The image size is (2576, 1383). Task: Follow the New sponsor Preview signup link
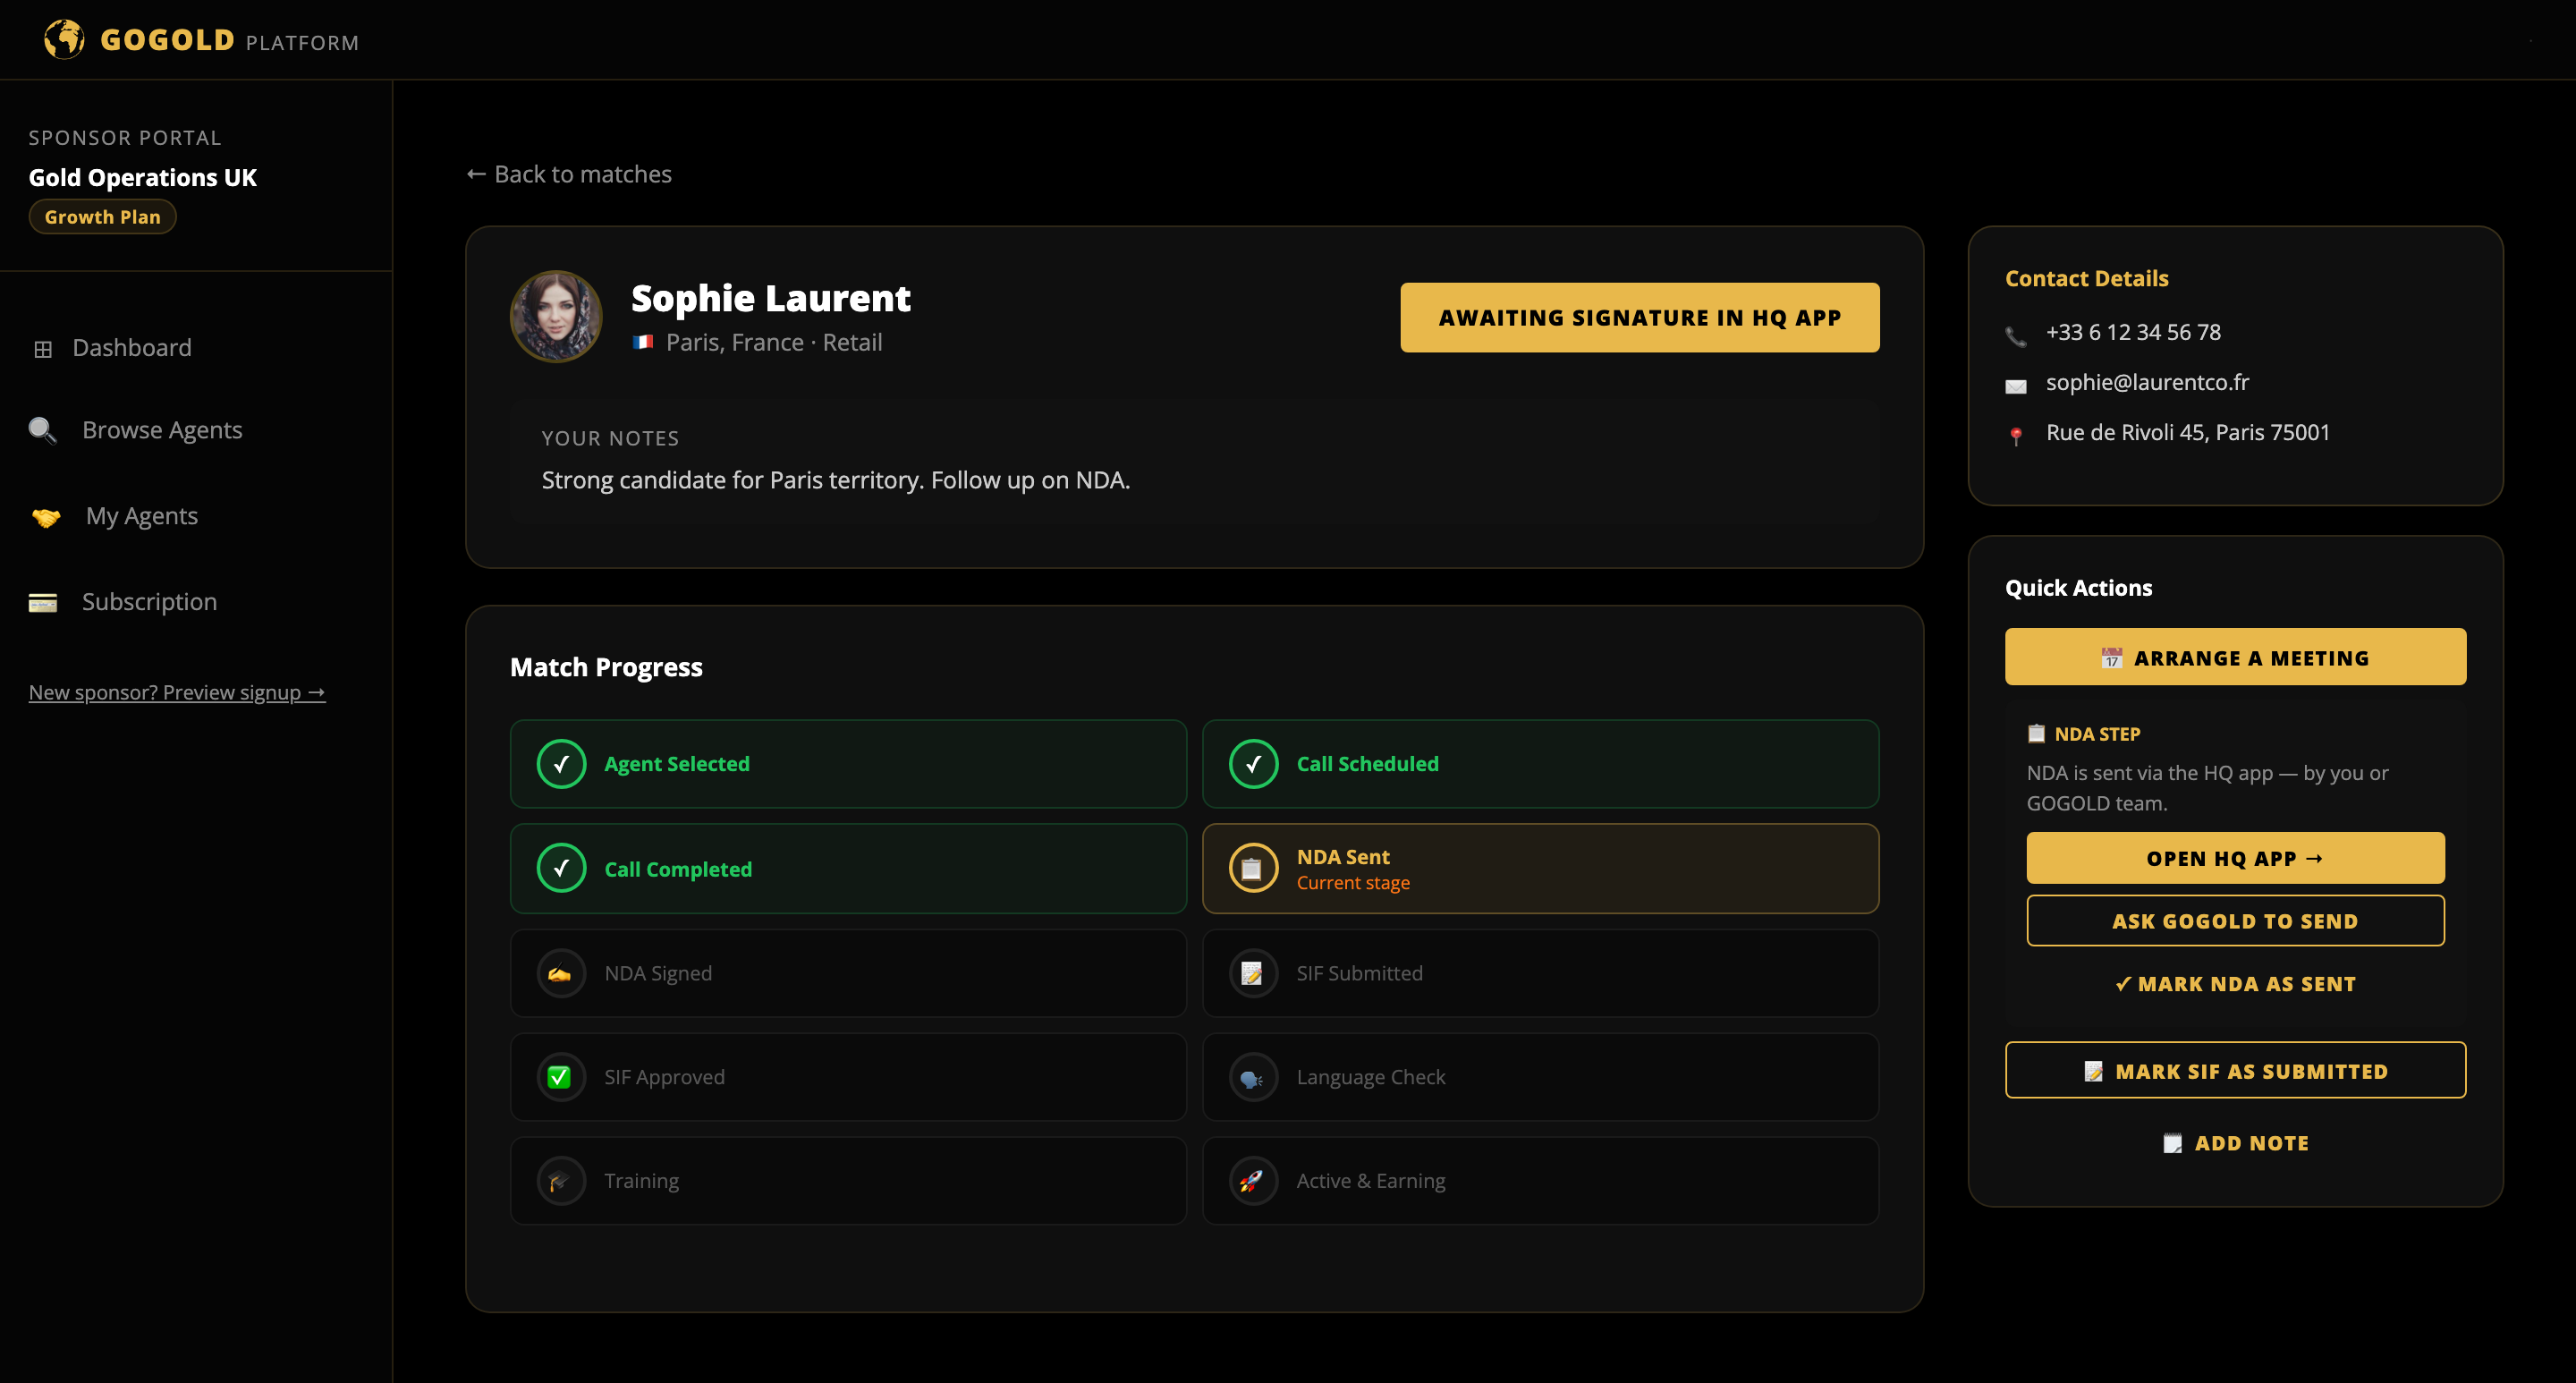tap(177, 692)
